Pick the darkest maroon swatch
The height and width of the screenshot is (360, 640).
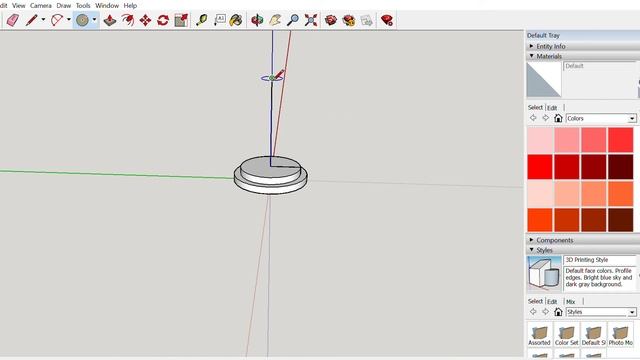pos(620,167)
